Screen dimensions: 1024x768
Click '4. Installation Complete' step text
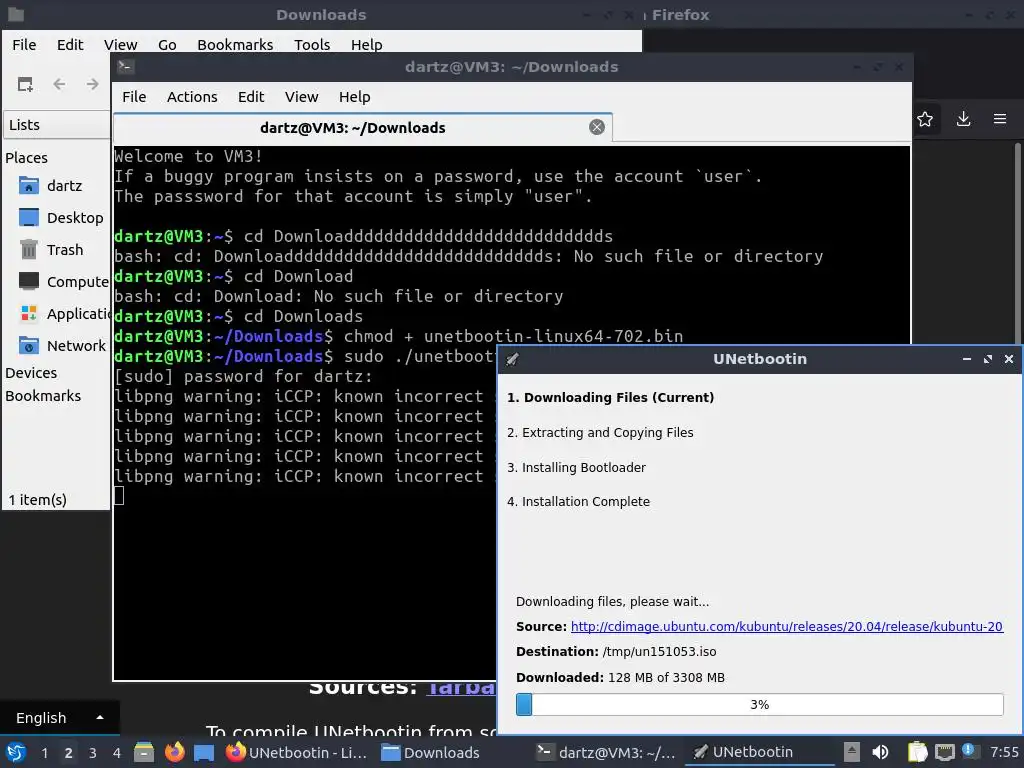579,502
